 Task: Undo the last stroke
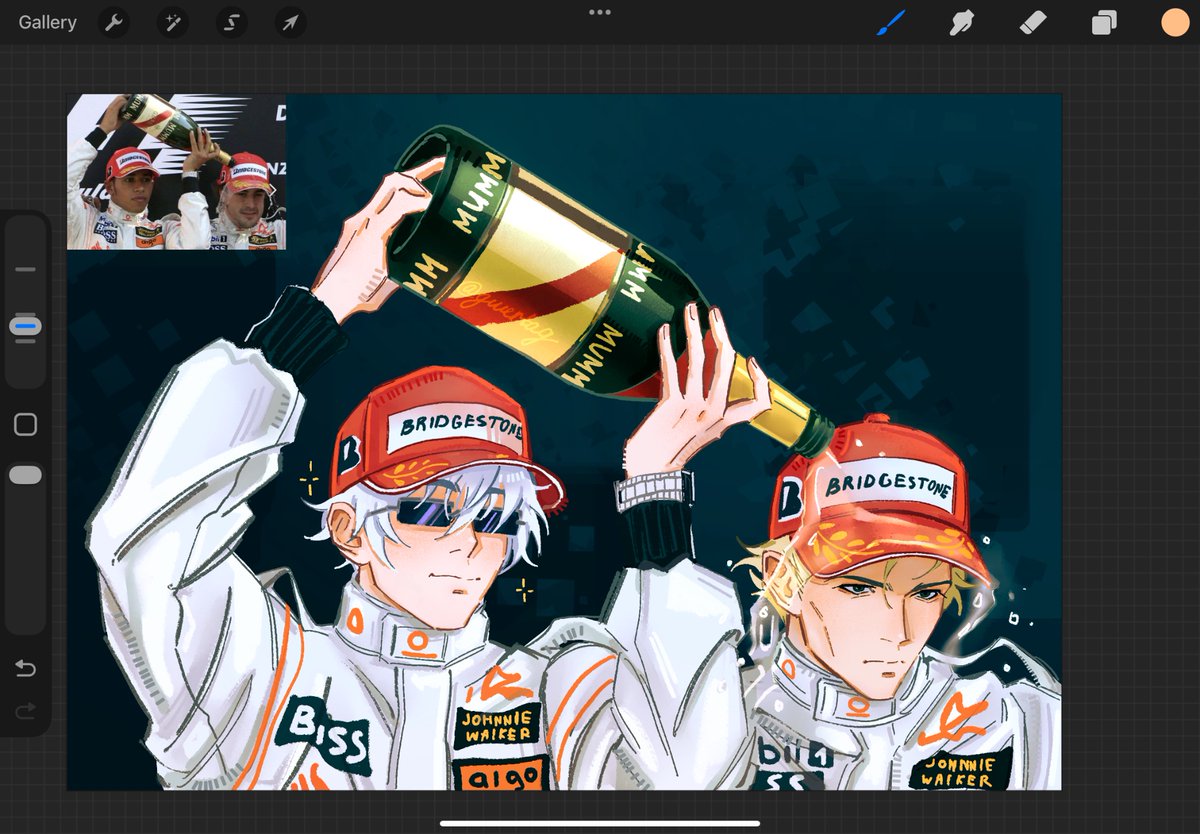[x=25, y=668]
